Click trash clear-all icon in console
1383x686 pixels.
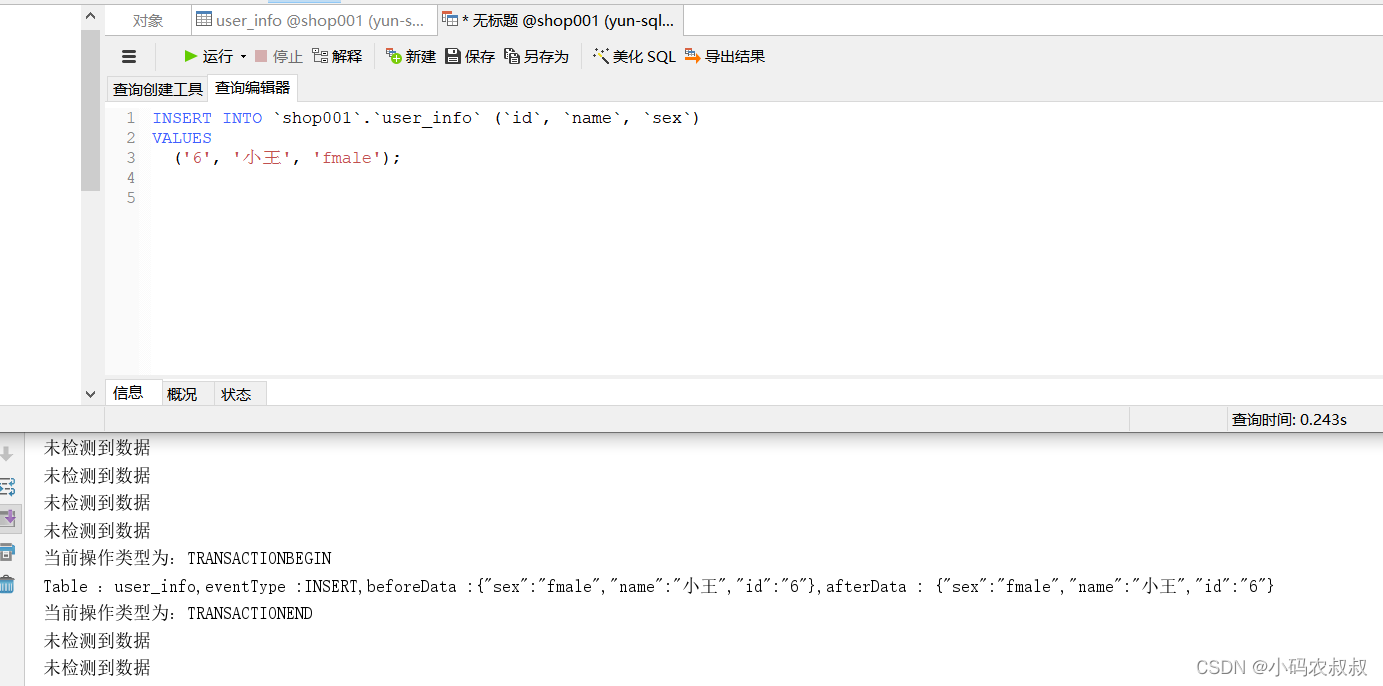[x=7, y=584]
